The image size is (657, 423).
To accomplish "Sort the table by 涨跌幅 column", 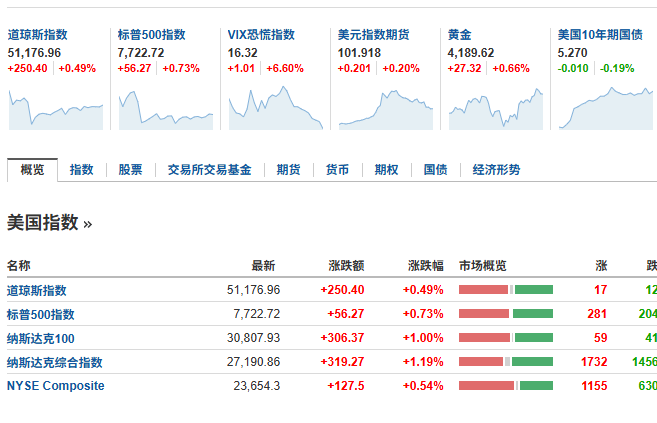I will tap(426, 266).
